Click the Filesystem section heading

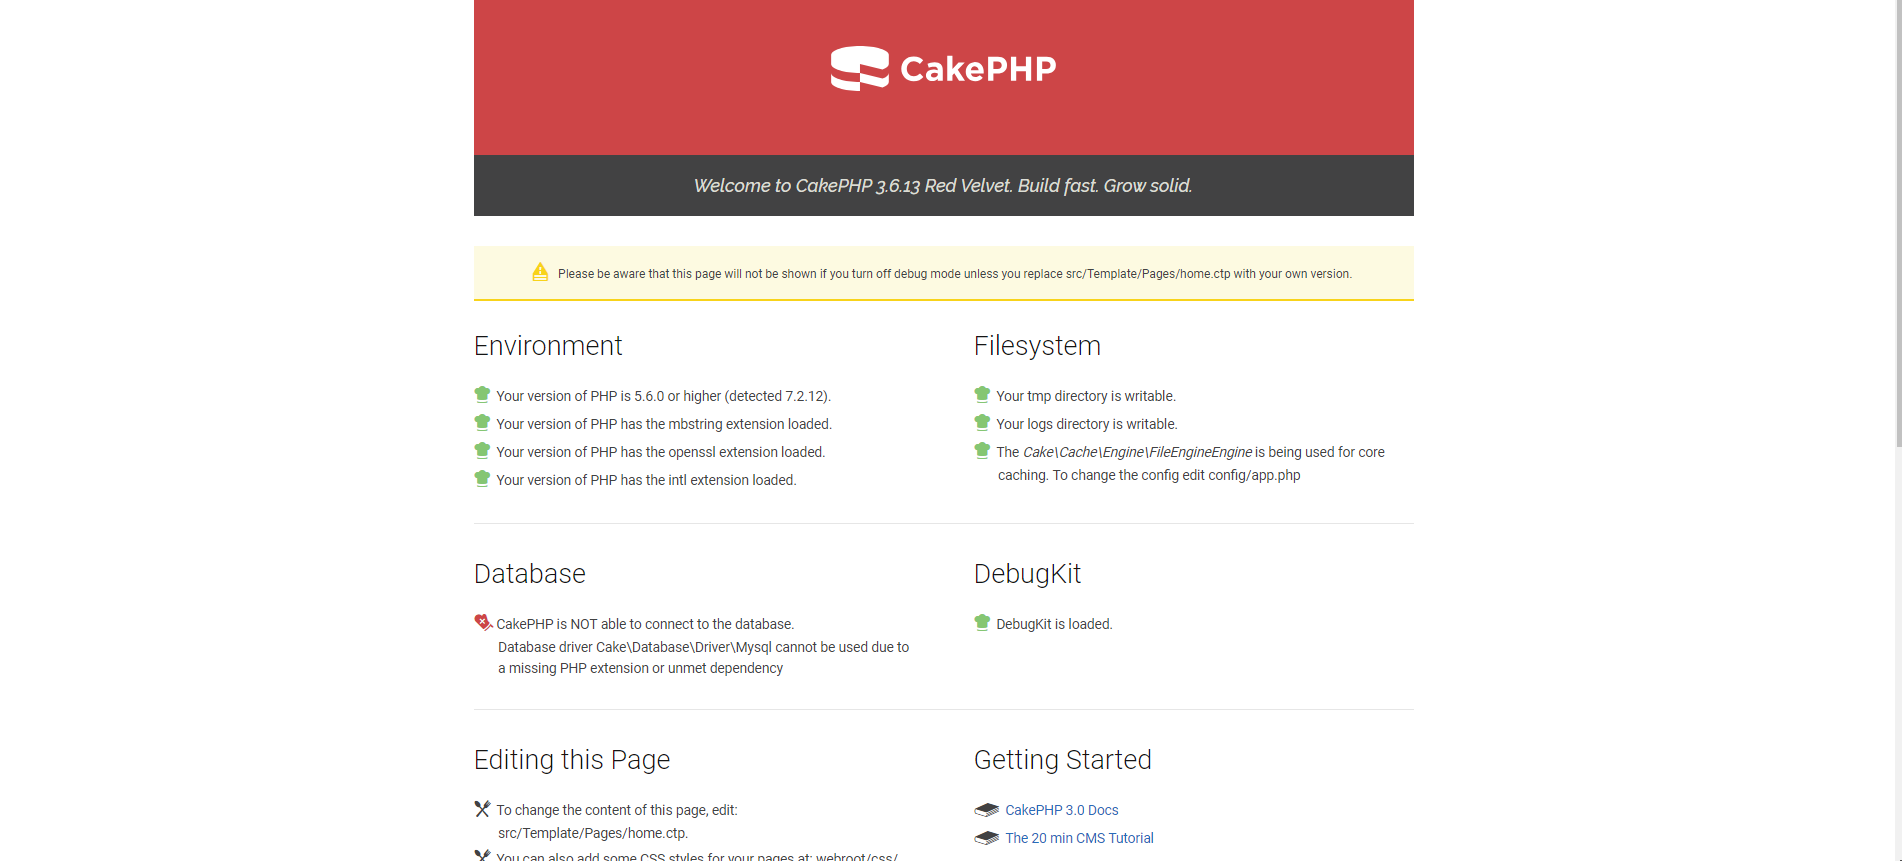pyautogui.click(x=1037, y=346)
